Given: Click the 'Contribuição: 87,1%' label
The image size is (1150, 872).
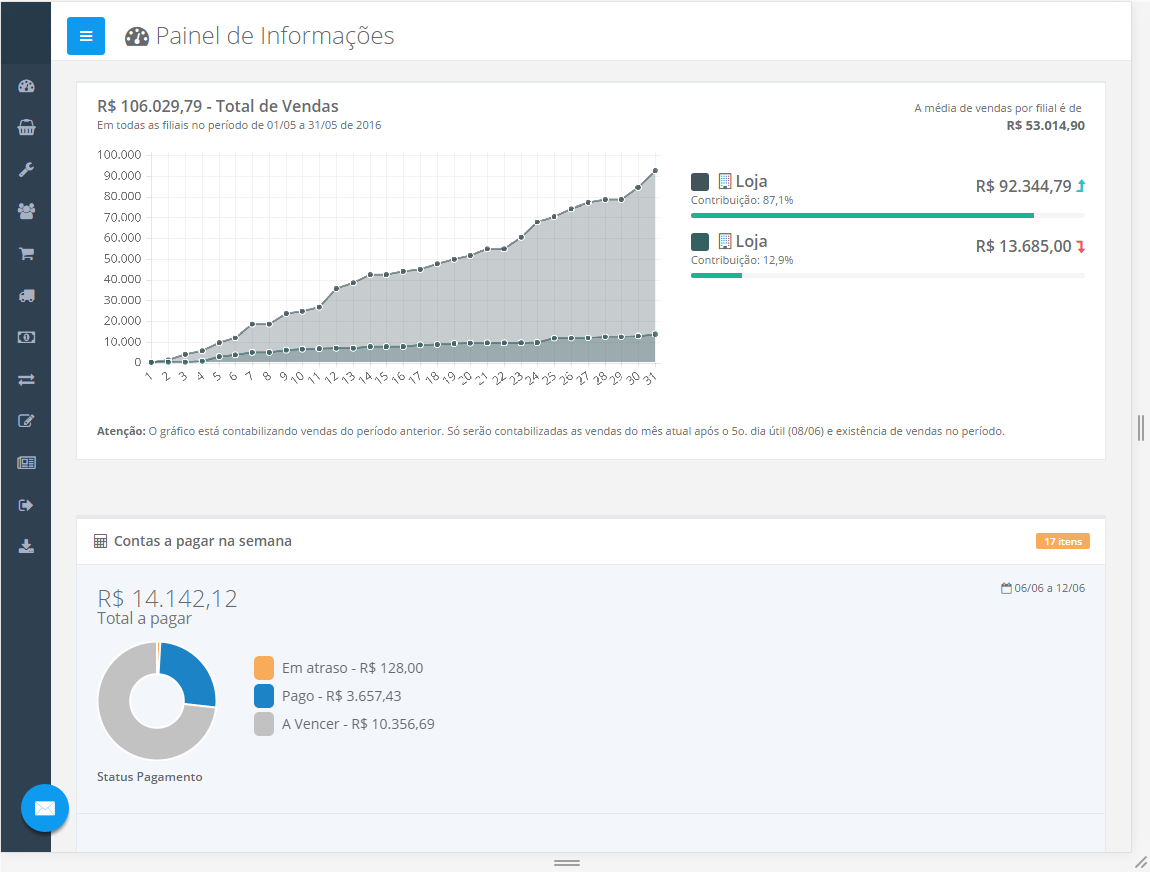Looking at the screenshot, I should pyautogui.click(x=741, y=200).
